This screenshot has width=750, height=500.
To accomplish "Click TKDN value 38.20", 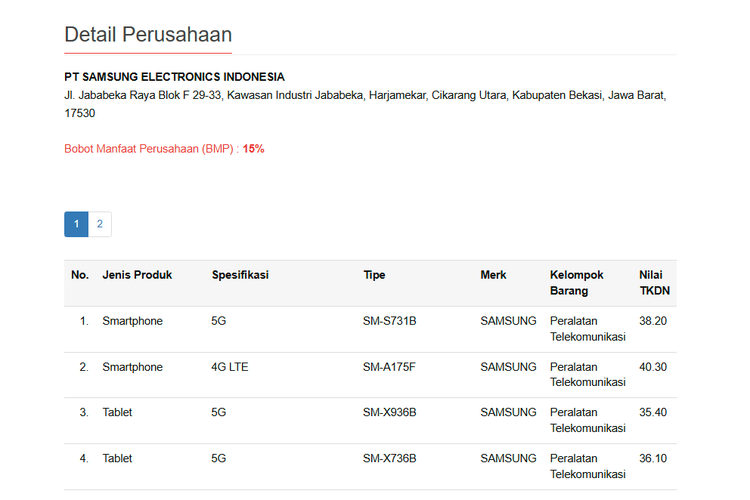I will click(653, 321).
